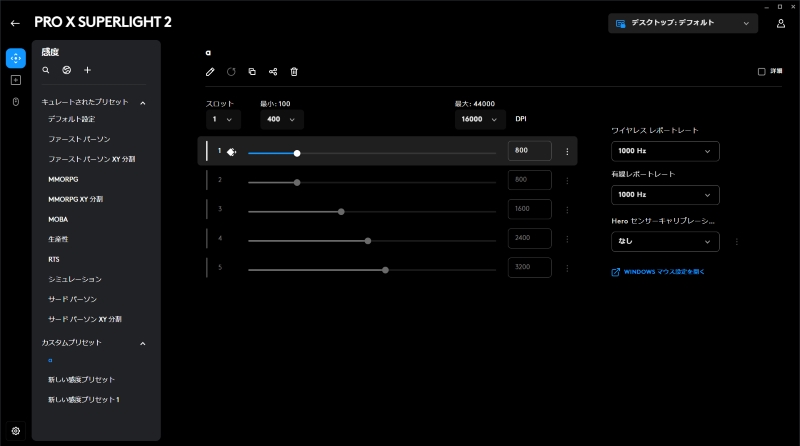Select the RTS preset
The height and width of the screenshot is (446, 800).
click(x=54, y=259)
